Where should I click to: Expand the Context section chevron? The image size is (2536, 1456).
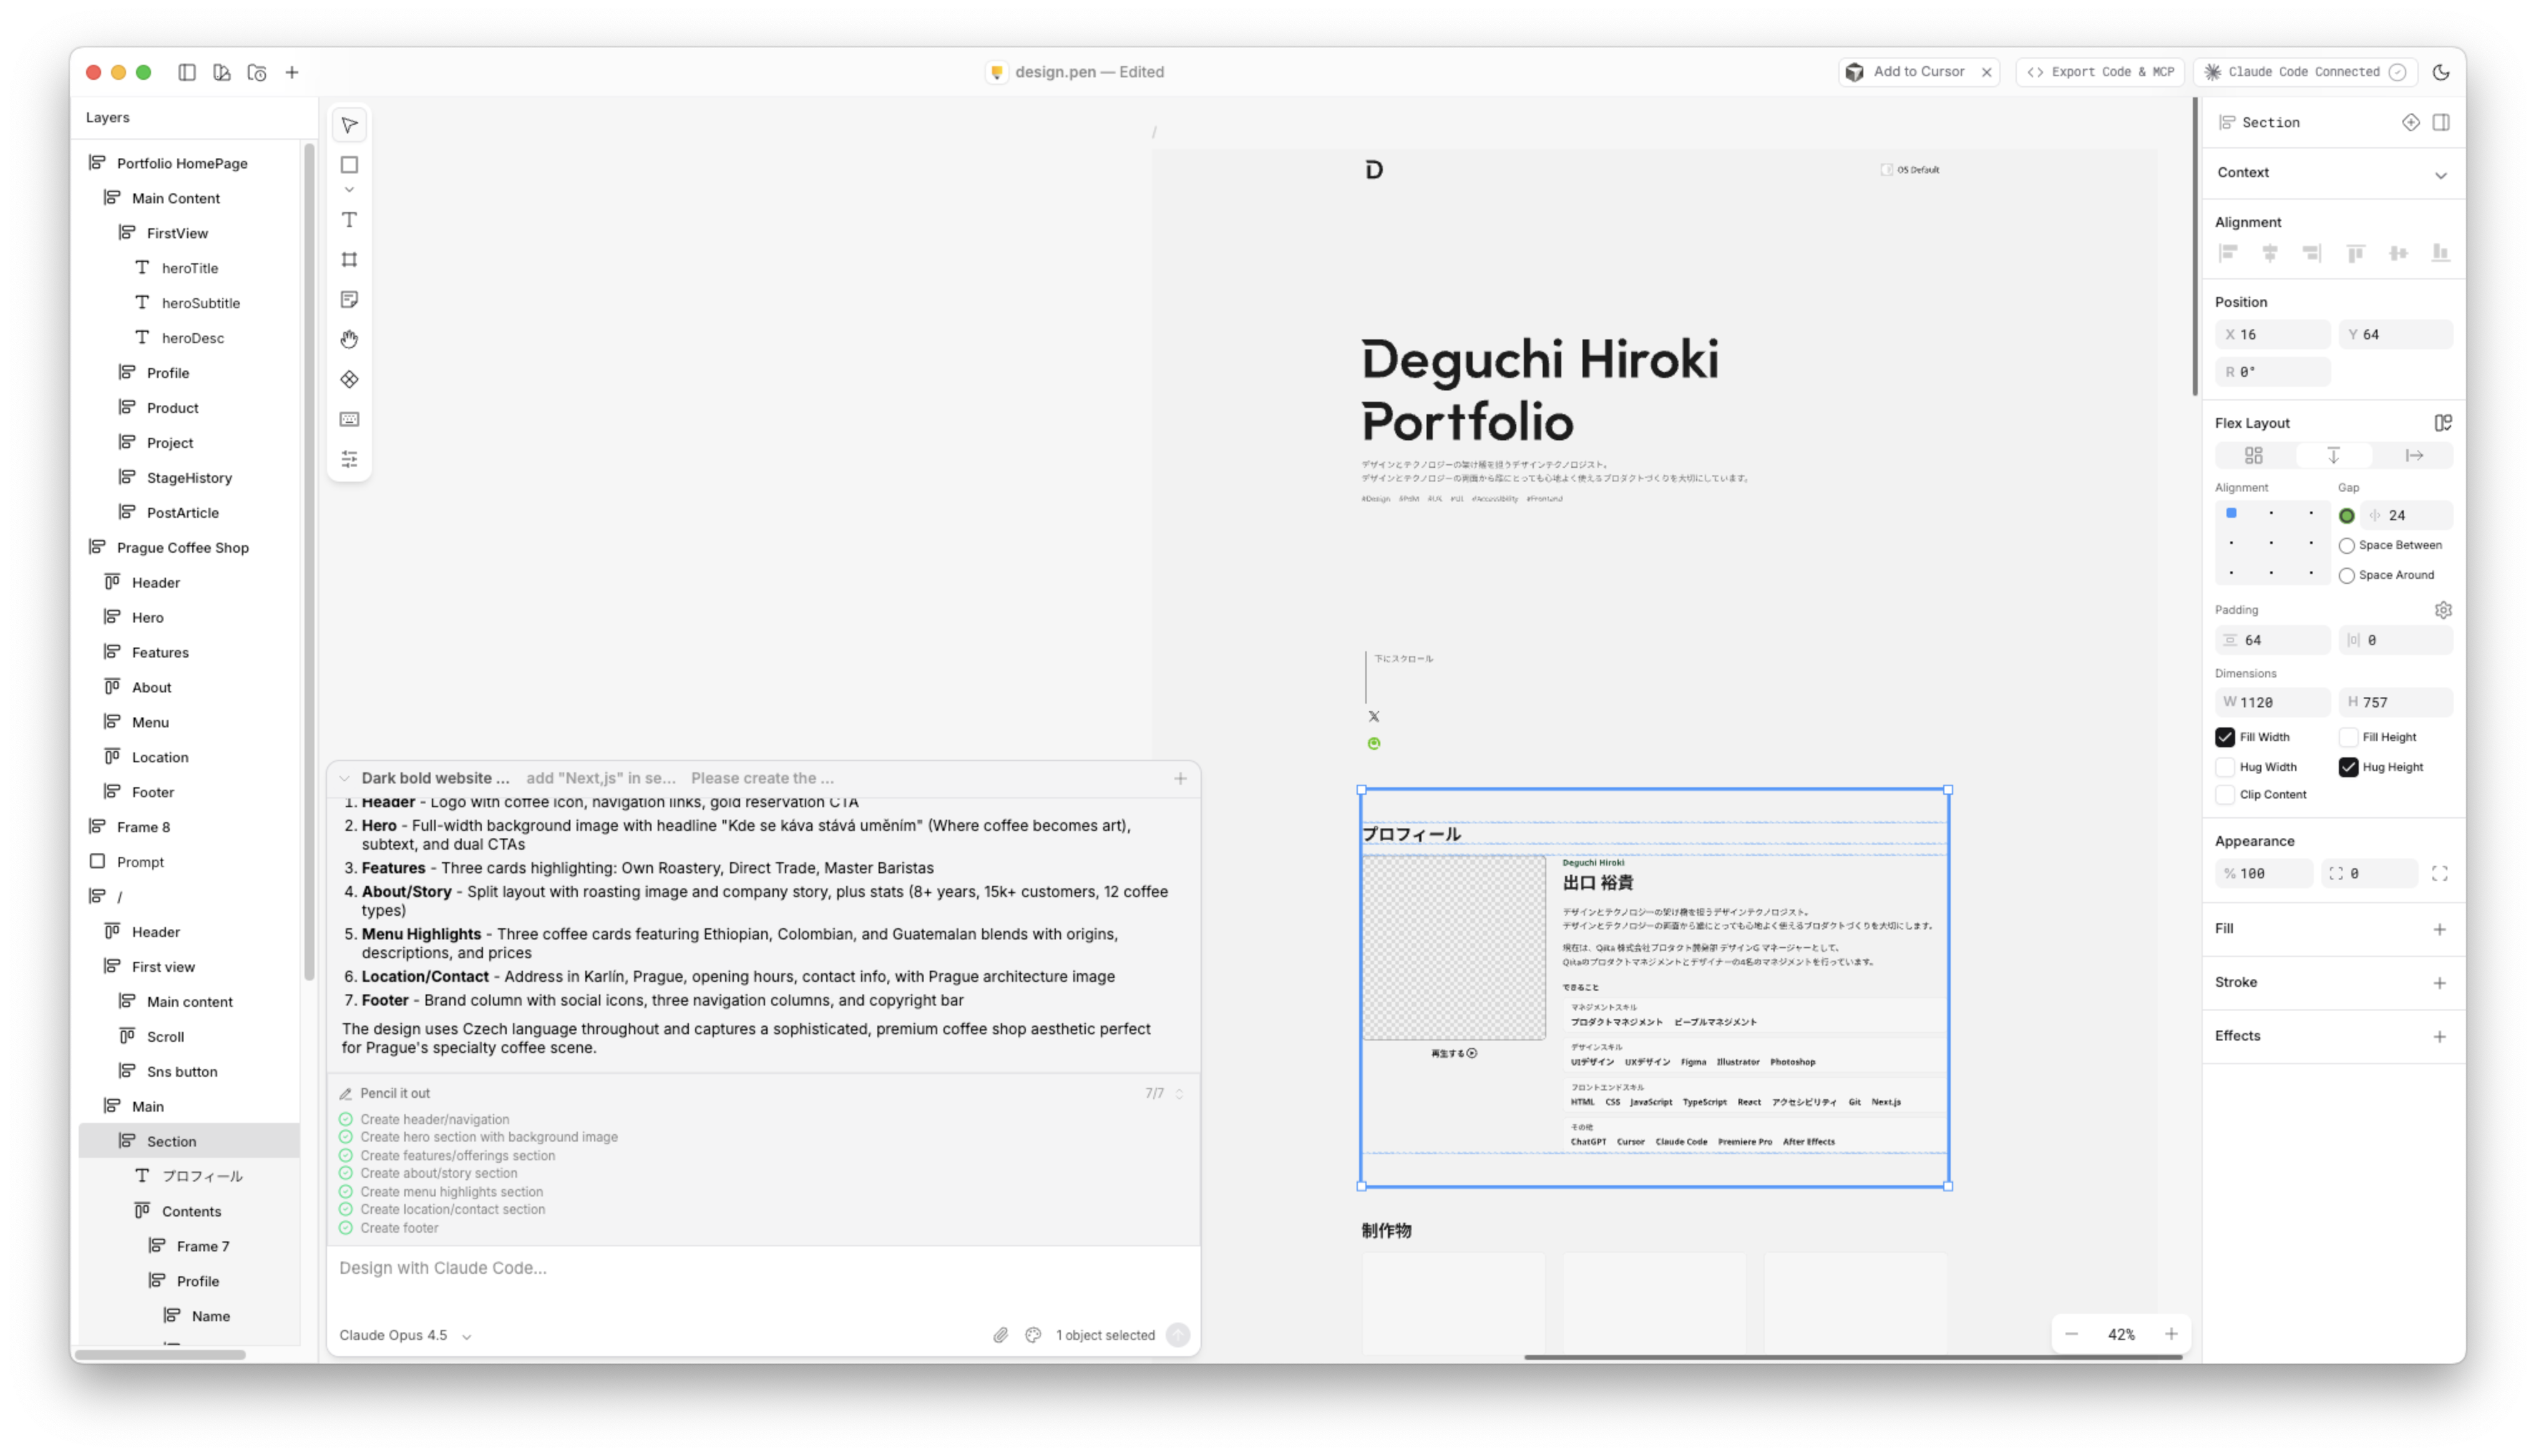point(2440,175)
